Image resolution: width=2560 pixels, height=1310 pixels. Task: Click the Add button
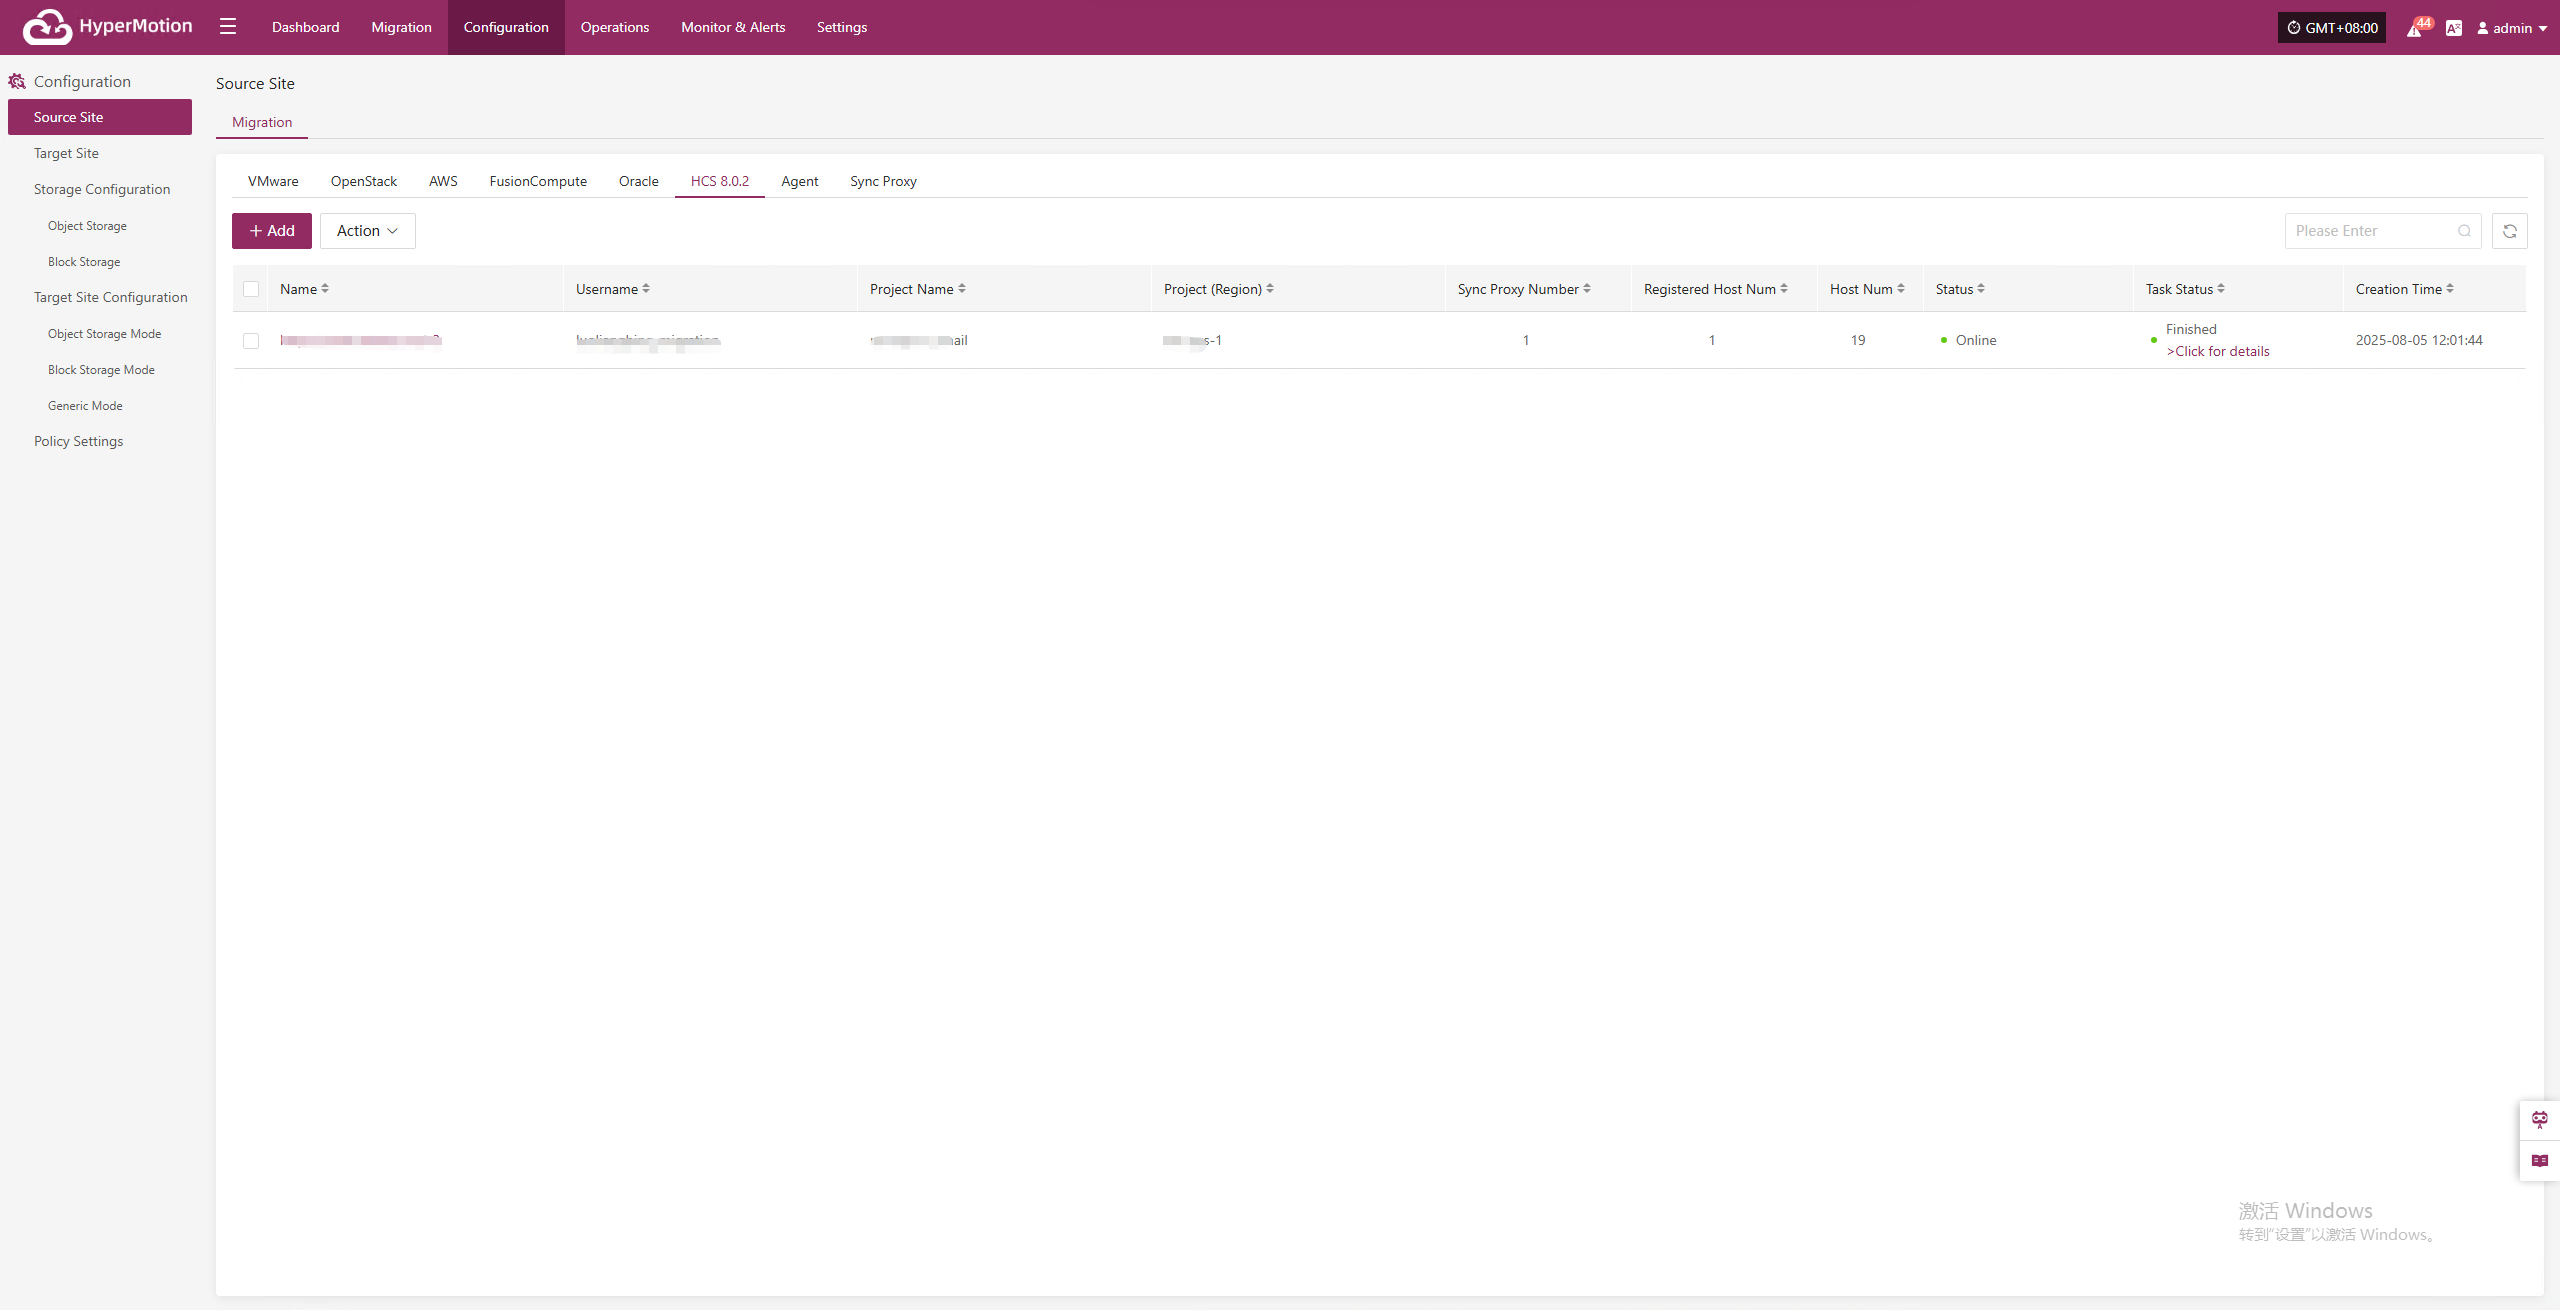pos(272,231)
